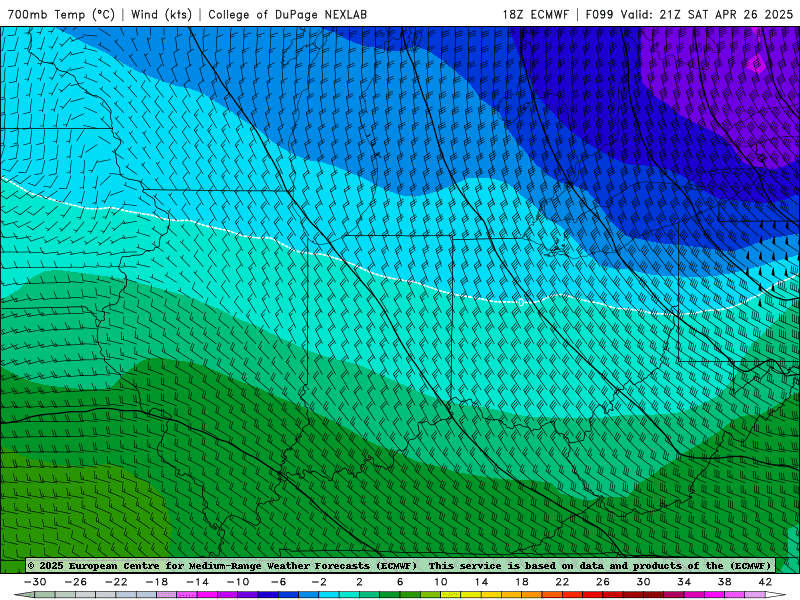Click the '38' color scale label

point(724,582)
